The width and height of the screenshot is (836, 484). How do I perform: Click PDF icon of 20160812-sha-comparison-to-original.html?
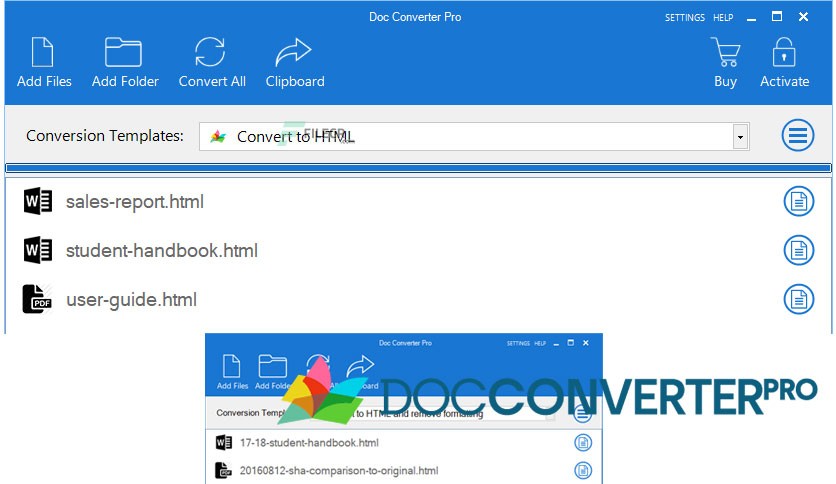(x=223, y=470)
